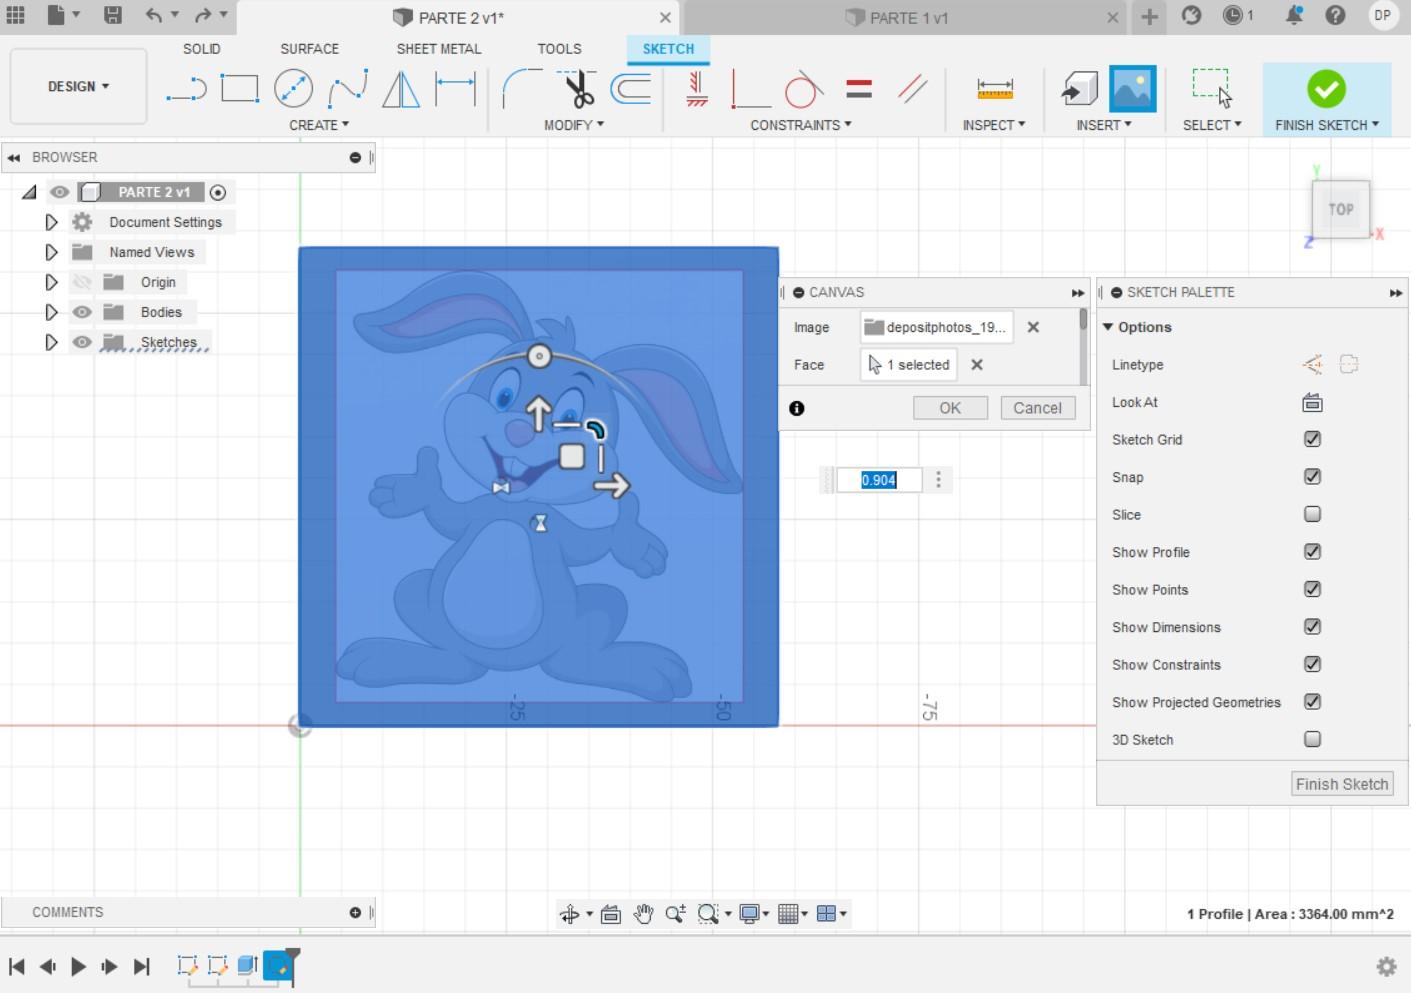Open the MODIFY dropdown menu
Screen dimensions: 1411x993
pyautogui.click(x=574, y=125)
